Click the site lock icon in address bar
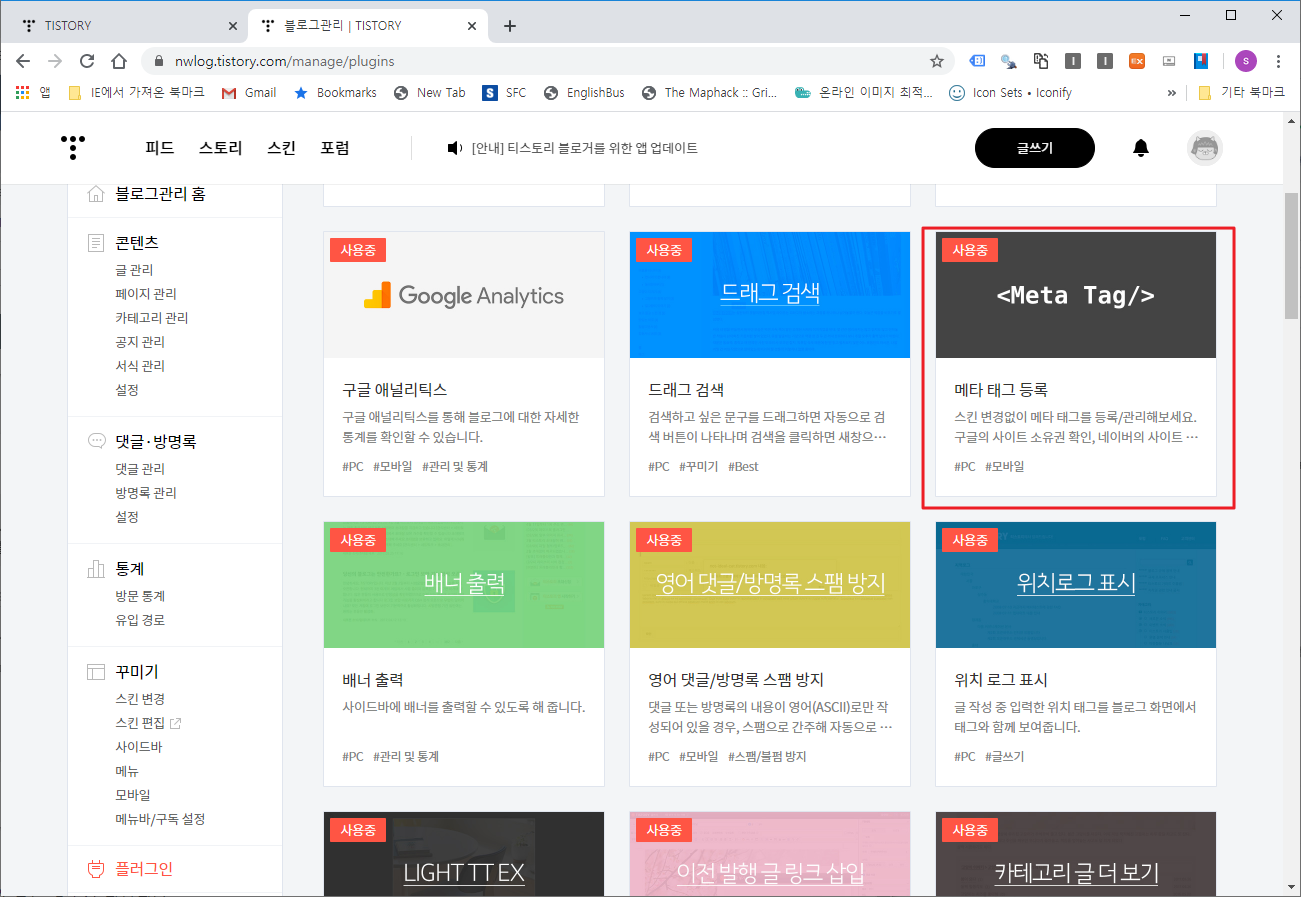Screen dimensions: 1301x897 [159, 61]
